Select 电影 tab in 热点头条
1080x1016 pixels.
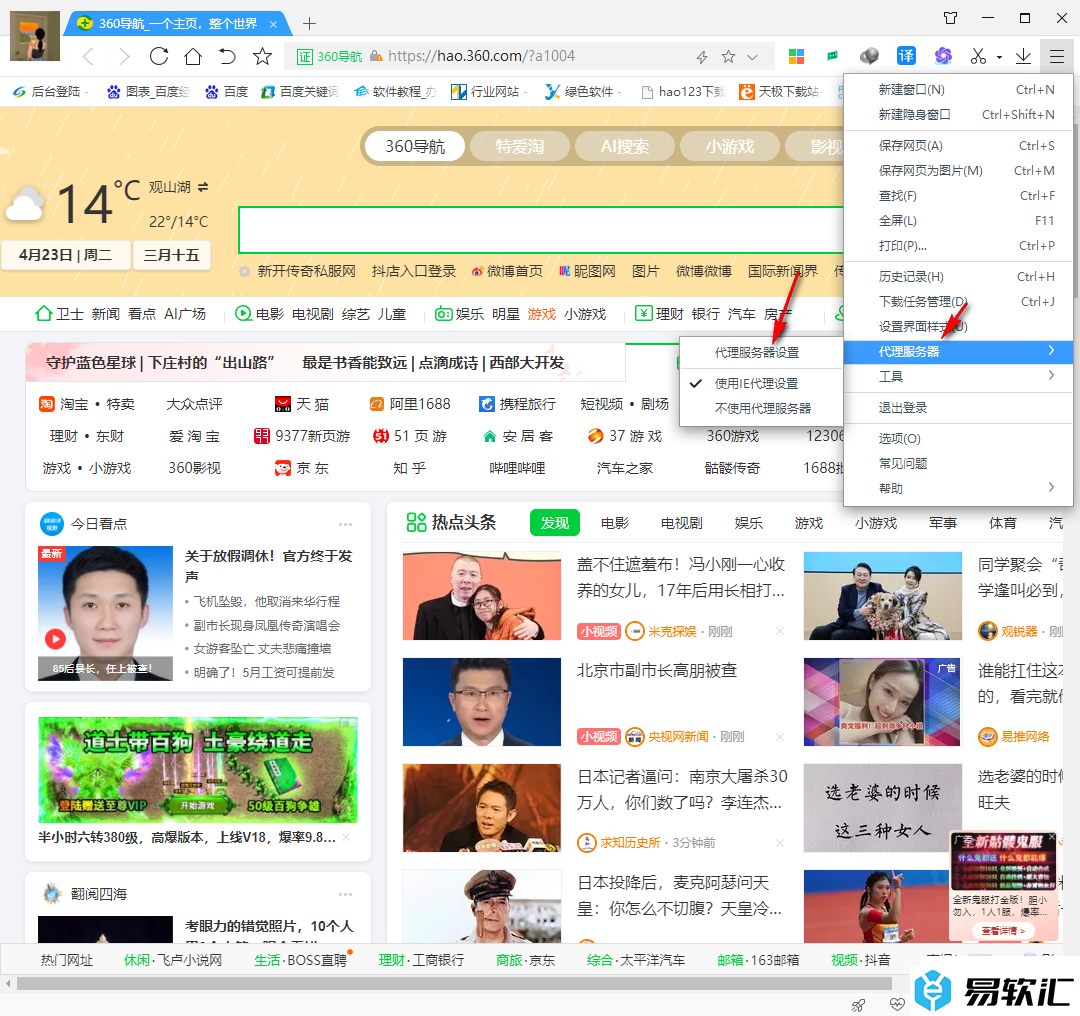tap(614, 523)
